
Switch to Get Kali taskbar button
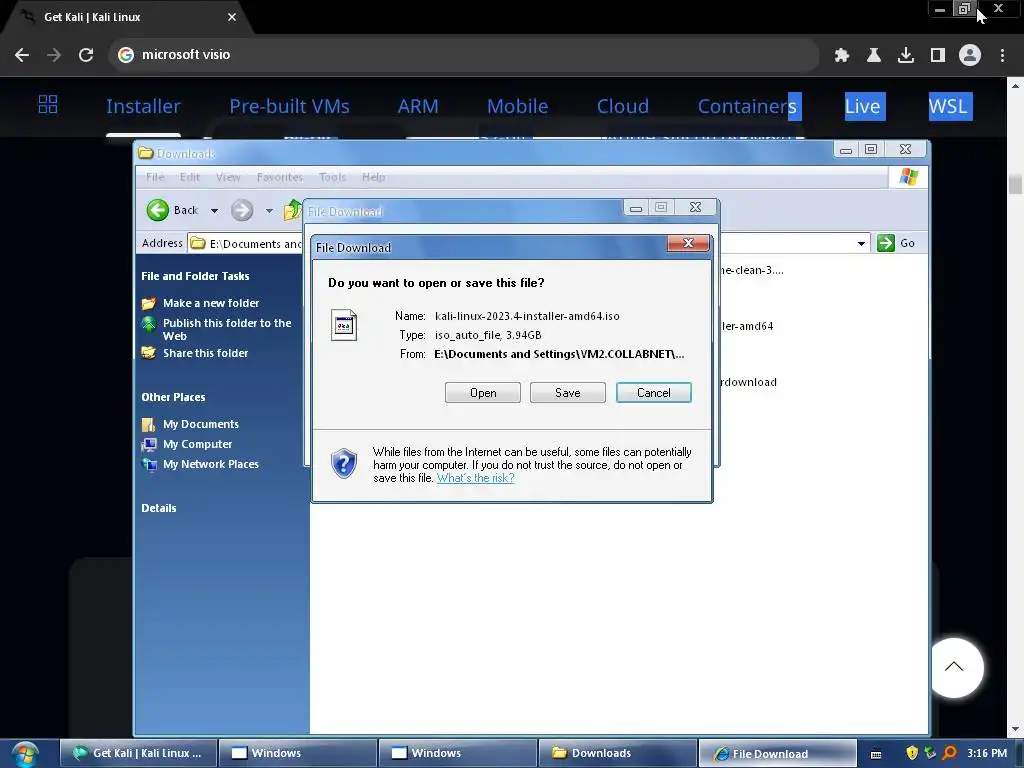(138, 753)
